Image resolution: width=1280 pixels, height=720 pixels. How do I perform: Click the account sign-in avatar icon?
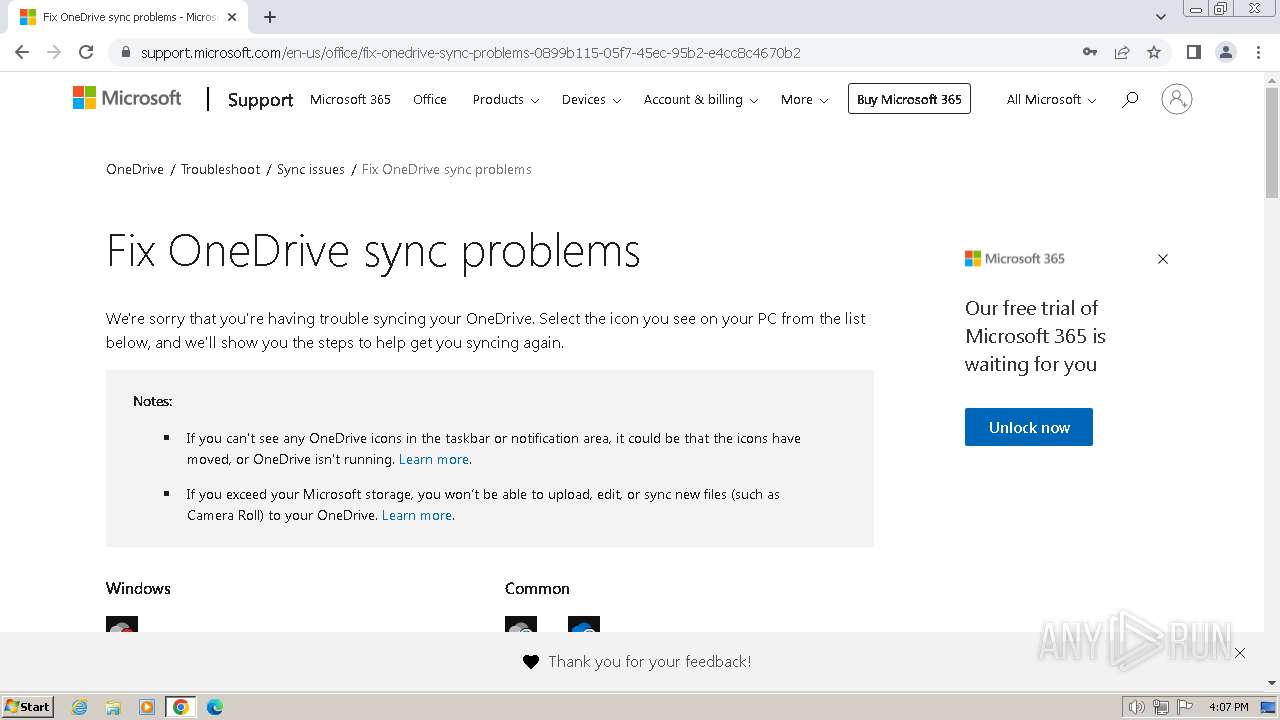tap(1177, 99)
